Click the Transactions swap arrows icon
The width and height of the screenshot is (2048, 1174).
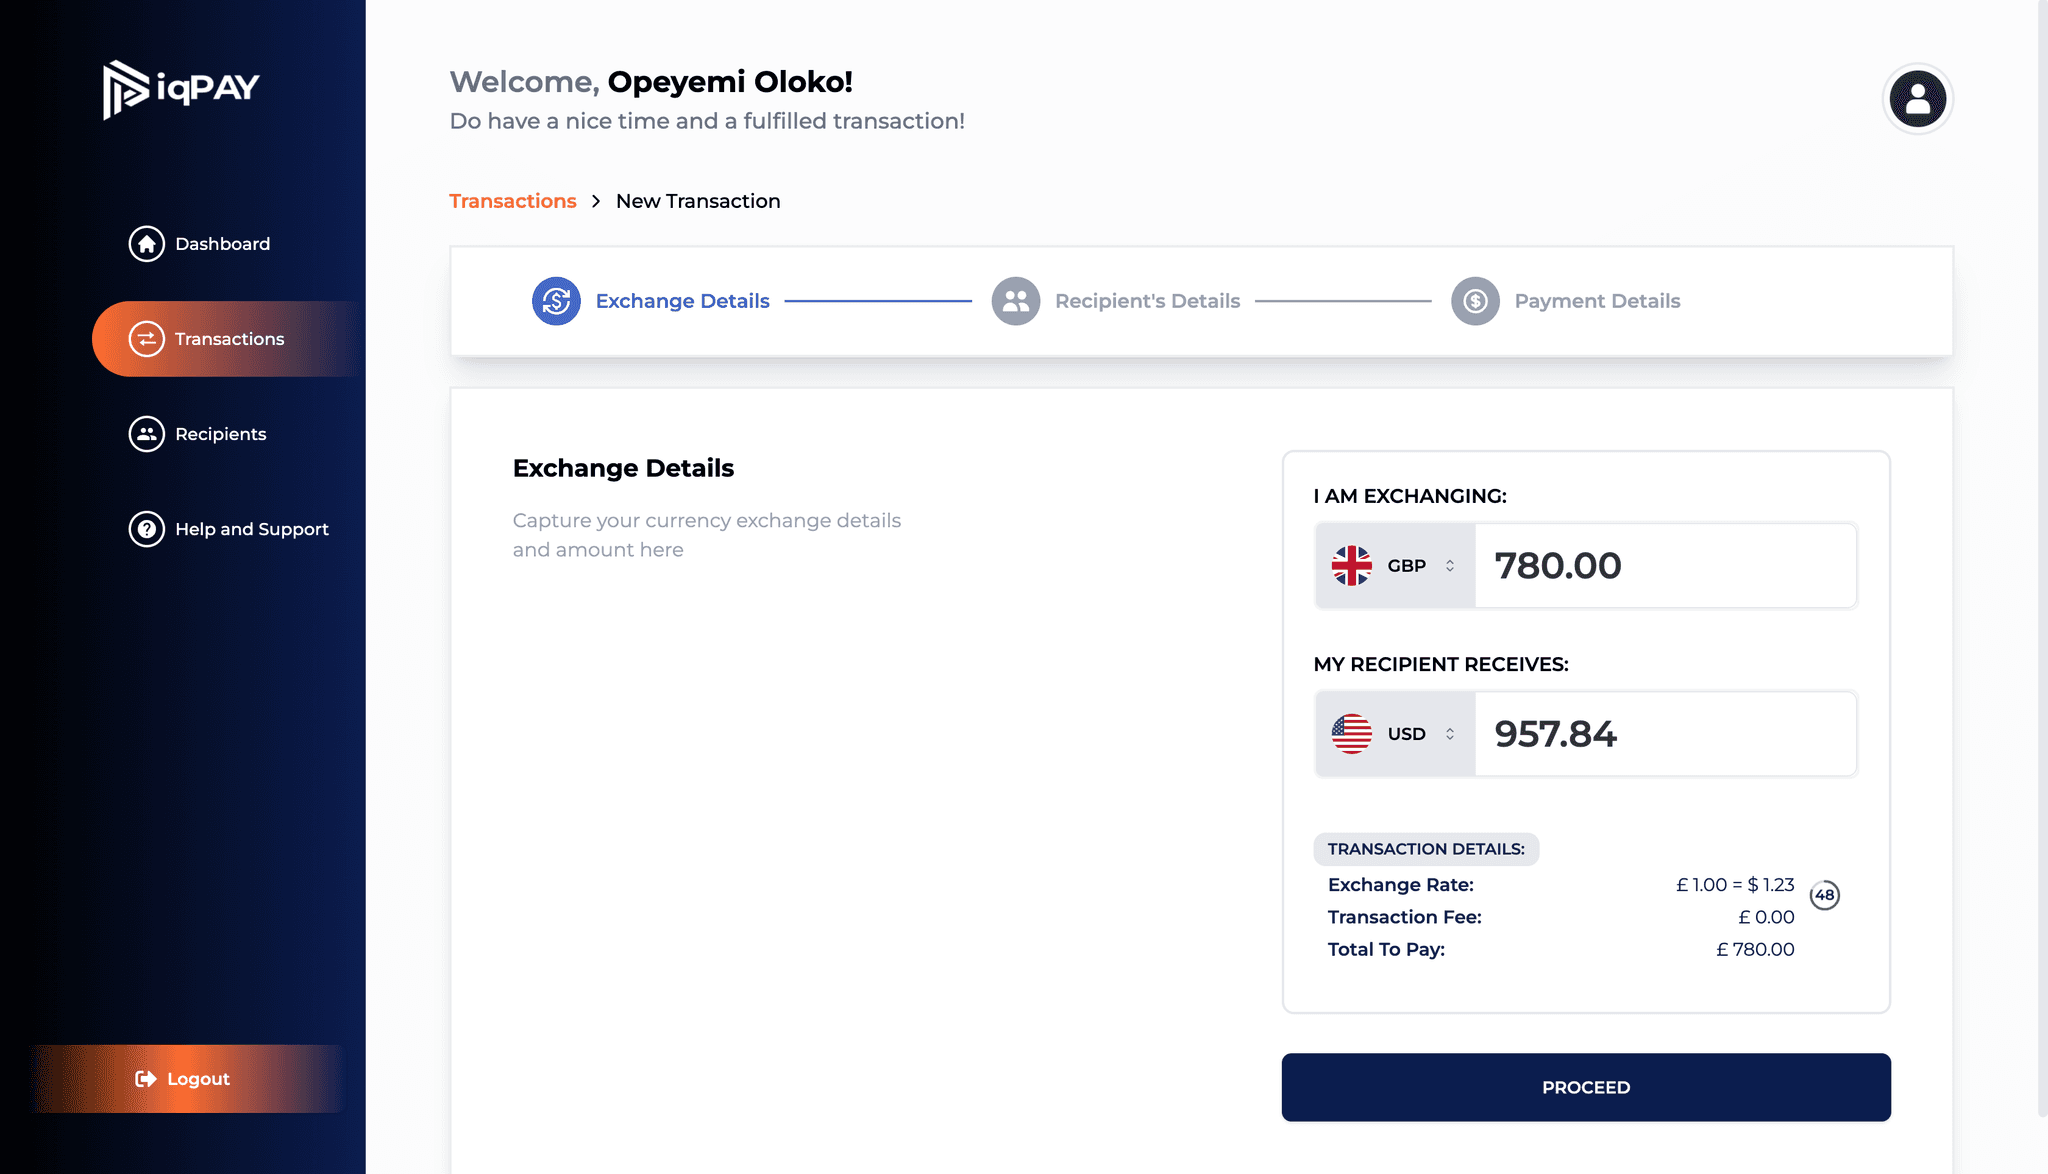pos(147,339)
